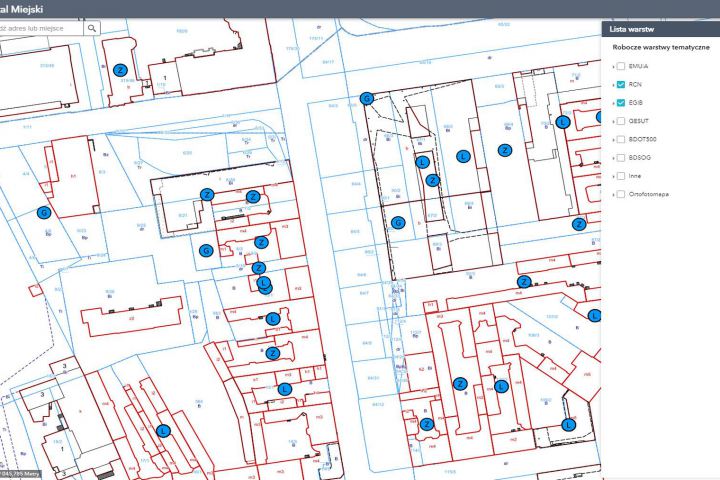Expand the GESUT layer group

pos(613,122)
